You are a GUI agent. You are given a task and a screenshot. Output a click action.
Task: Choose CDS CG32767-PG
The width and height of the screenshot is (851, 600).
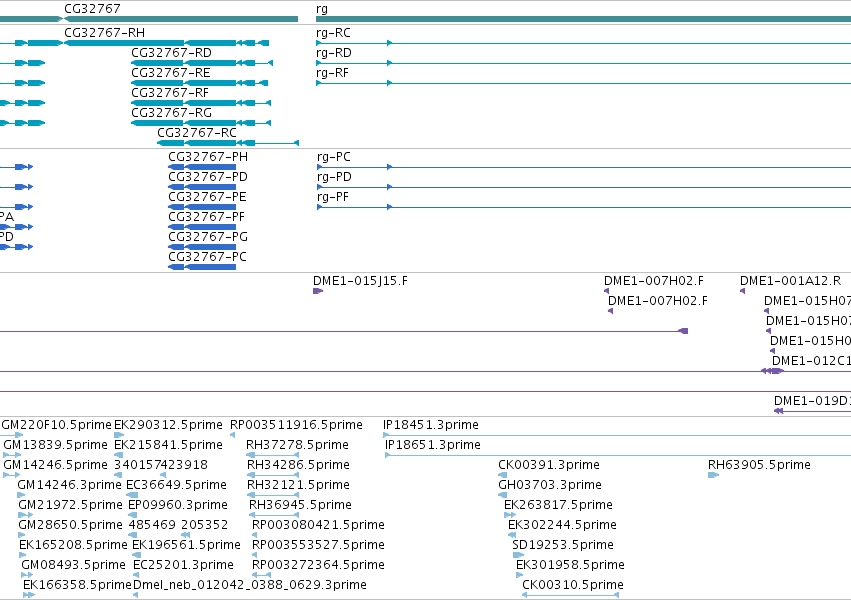208,237
